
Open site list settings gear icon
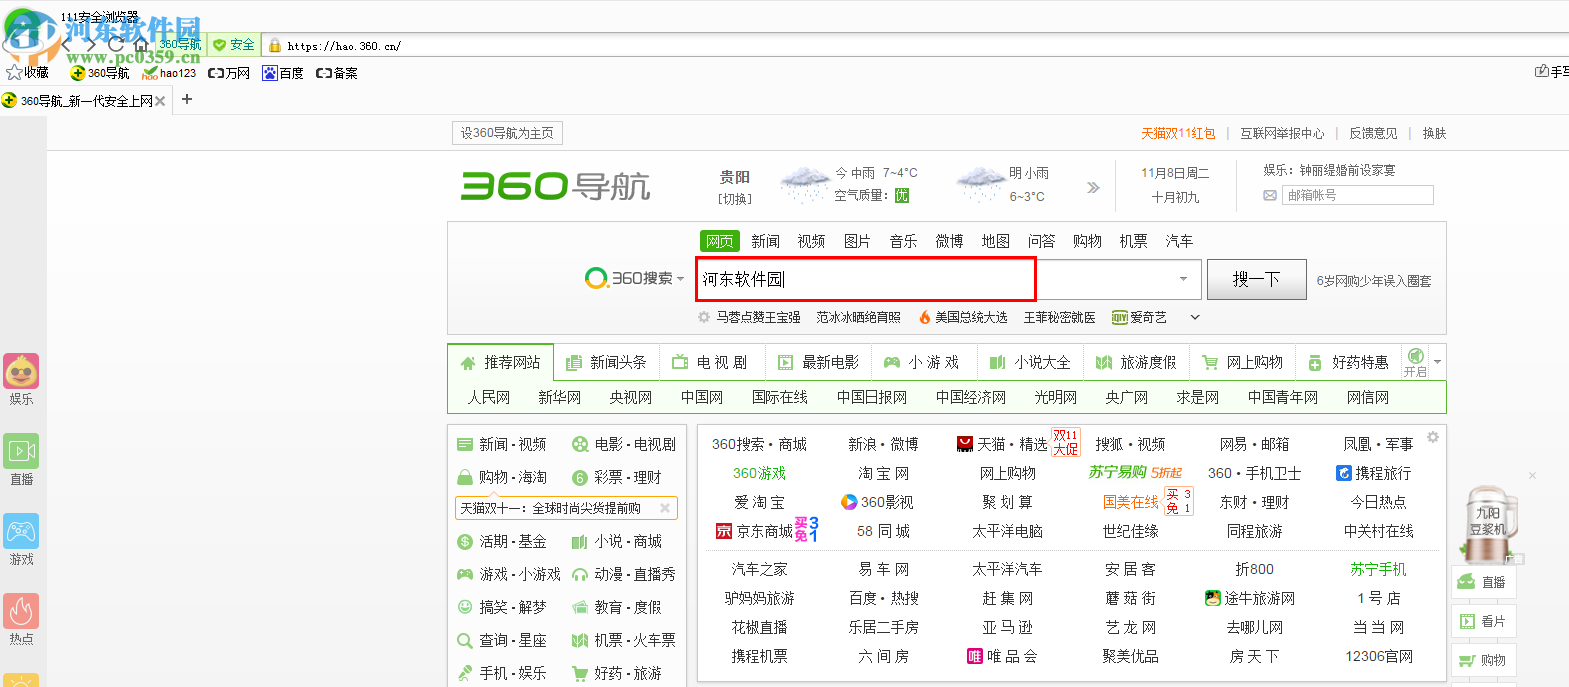1433,437
